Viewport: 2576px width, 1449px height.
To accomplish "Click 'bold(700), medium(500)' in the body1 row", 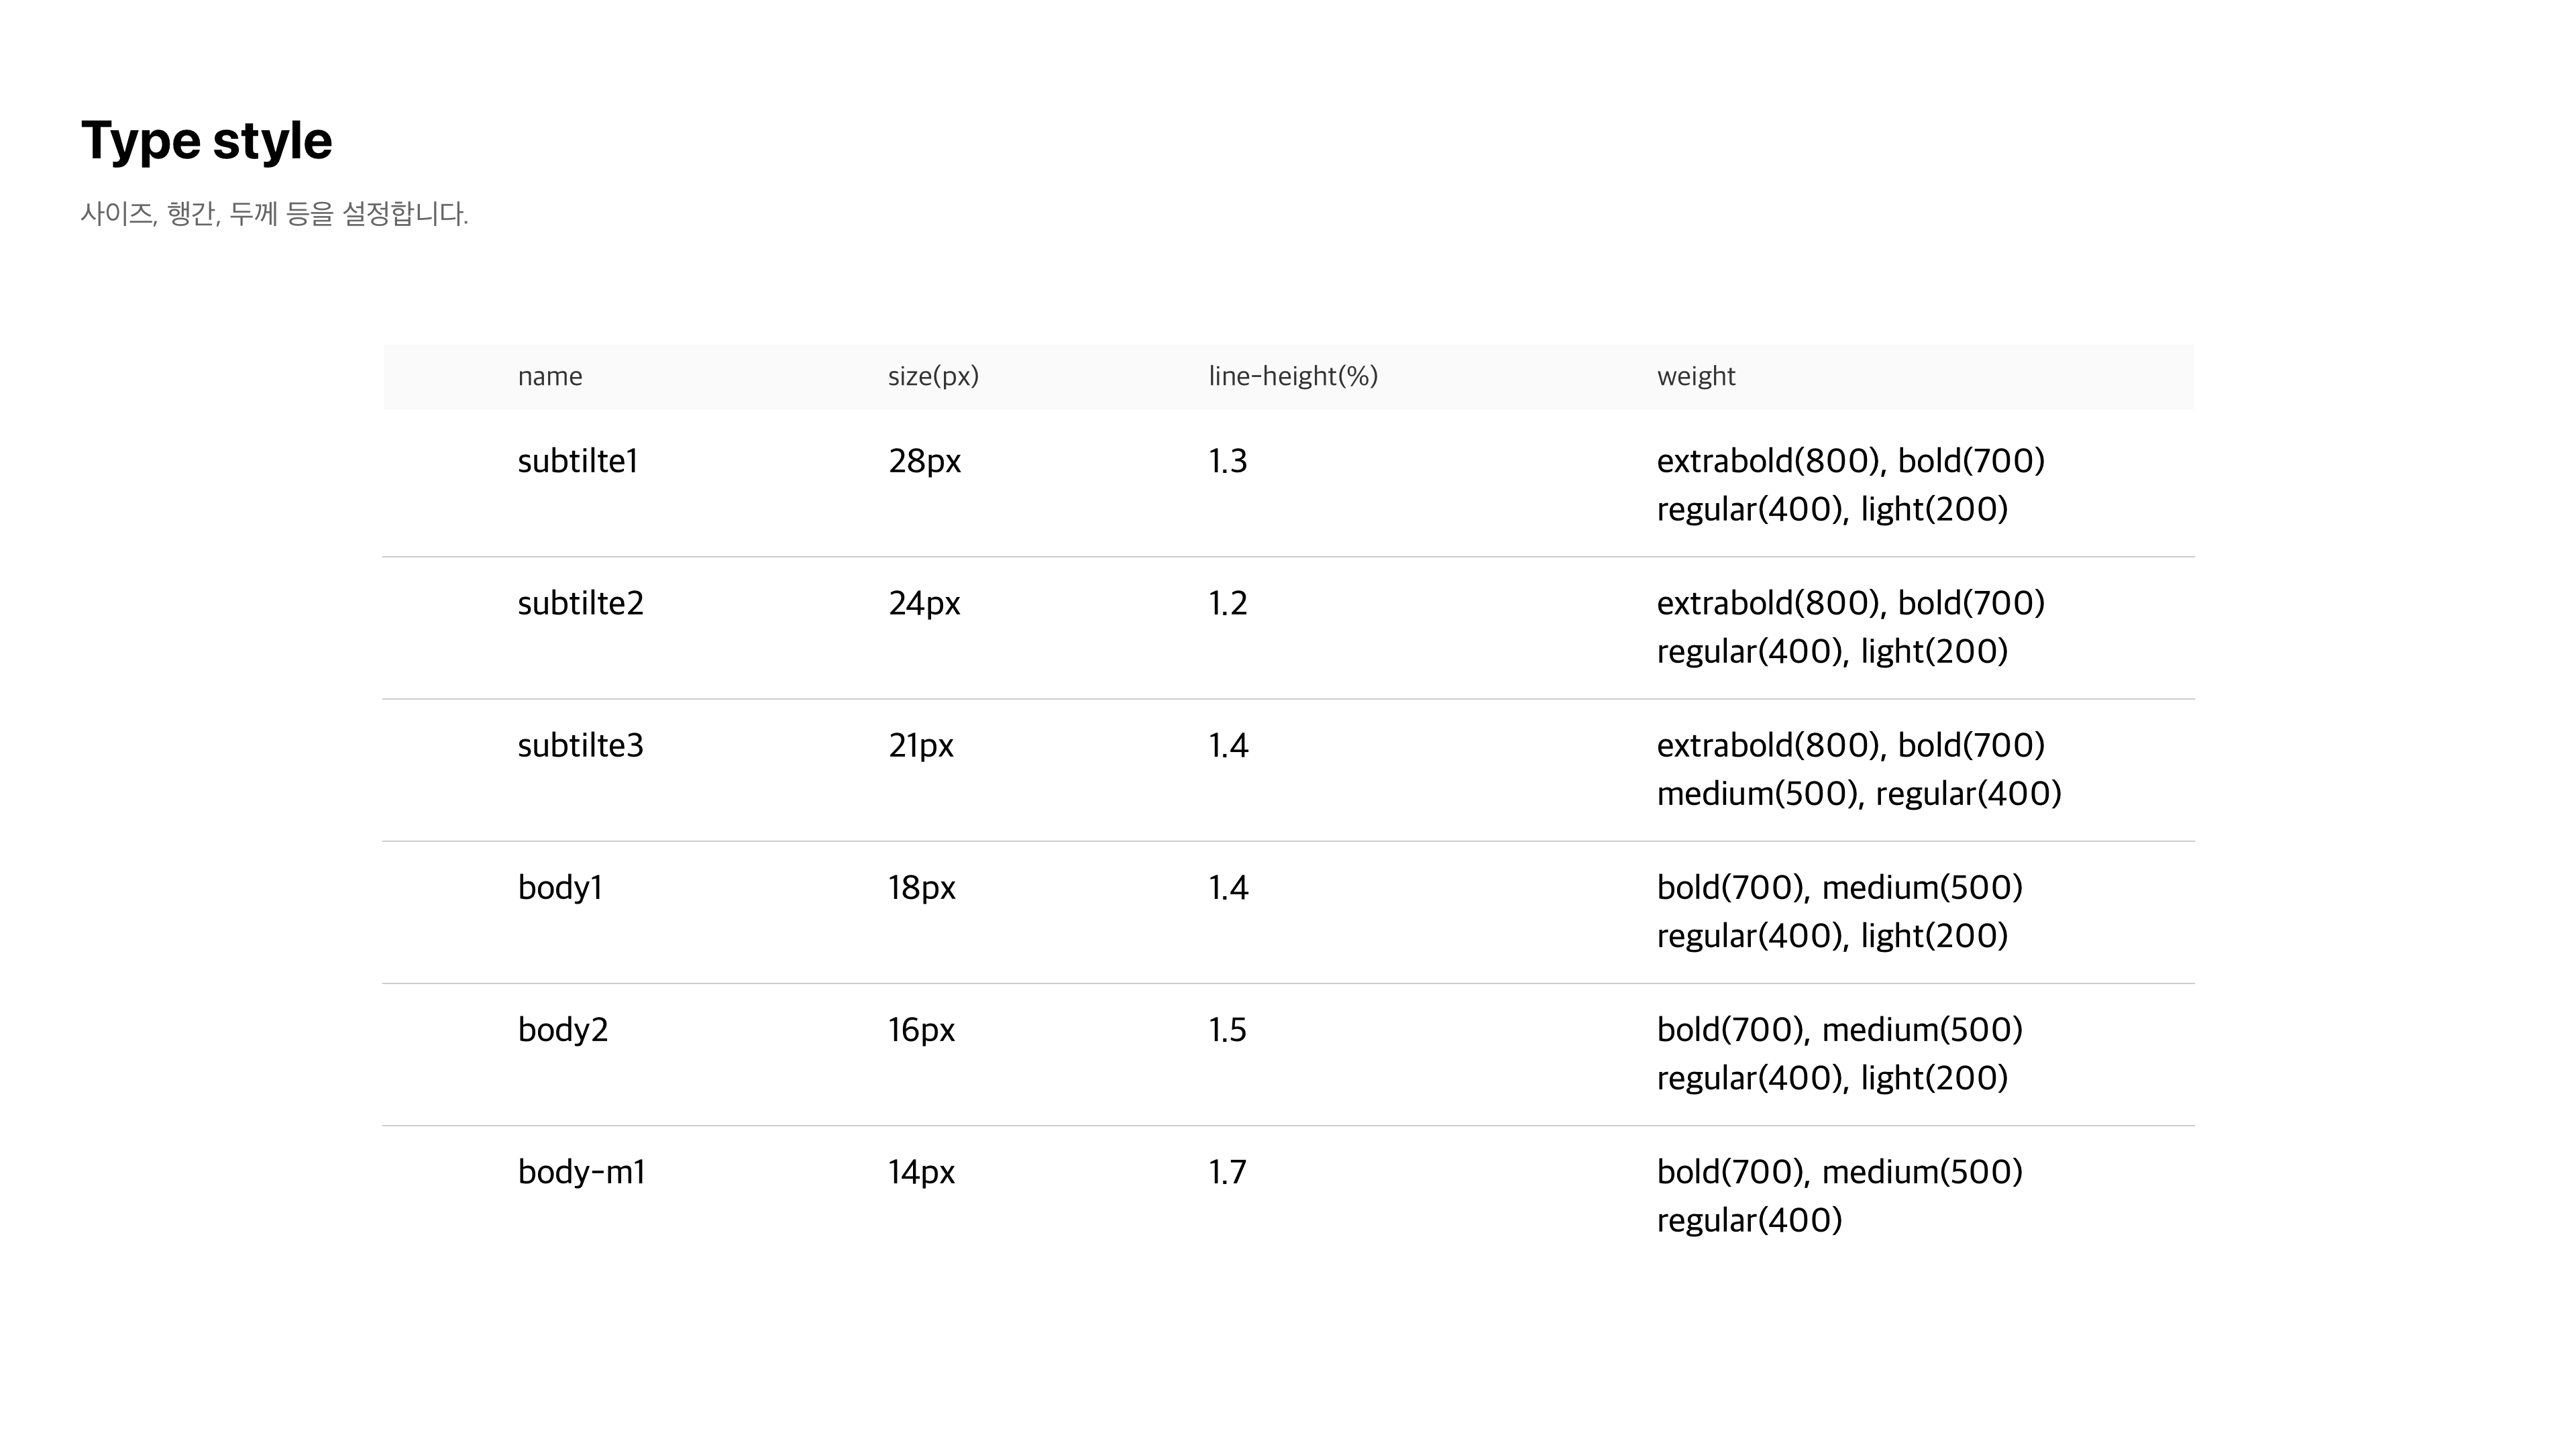I will click(x=1840, y=888).
